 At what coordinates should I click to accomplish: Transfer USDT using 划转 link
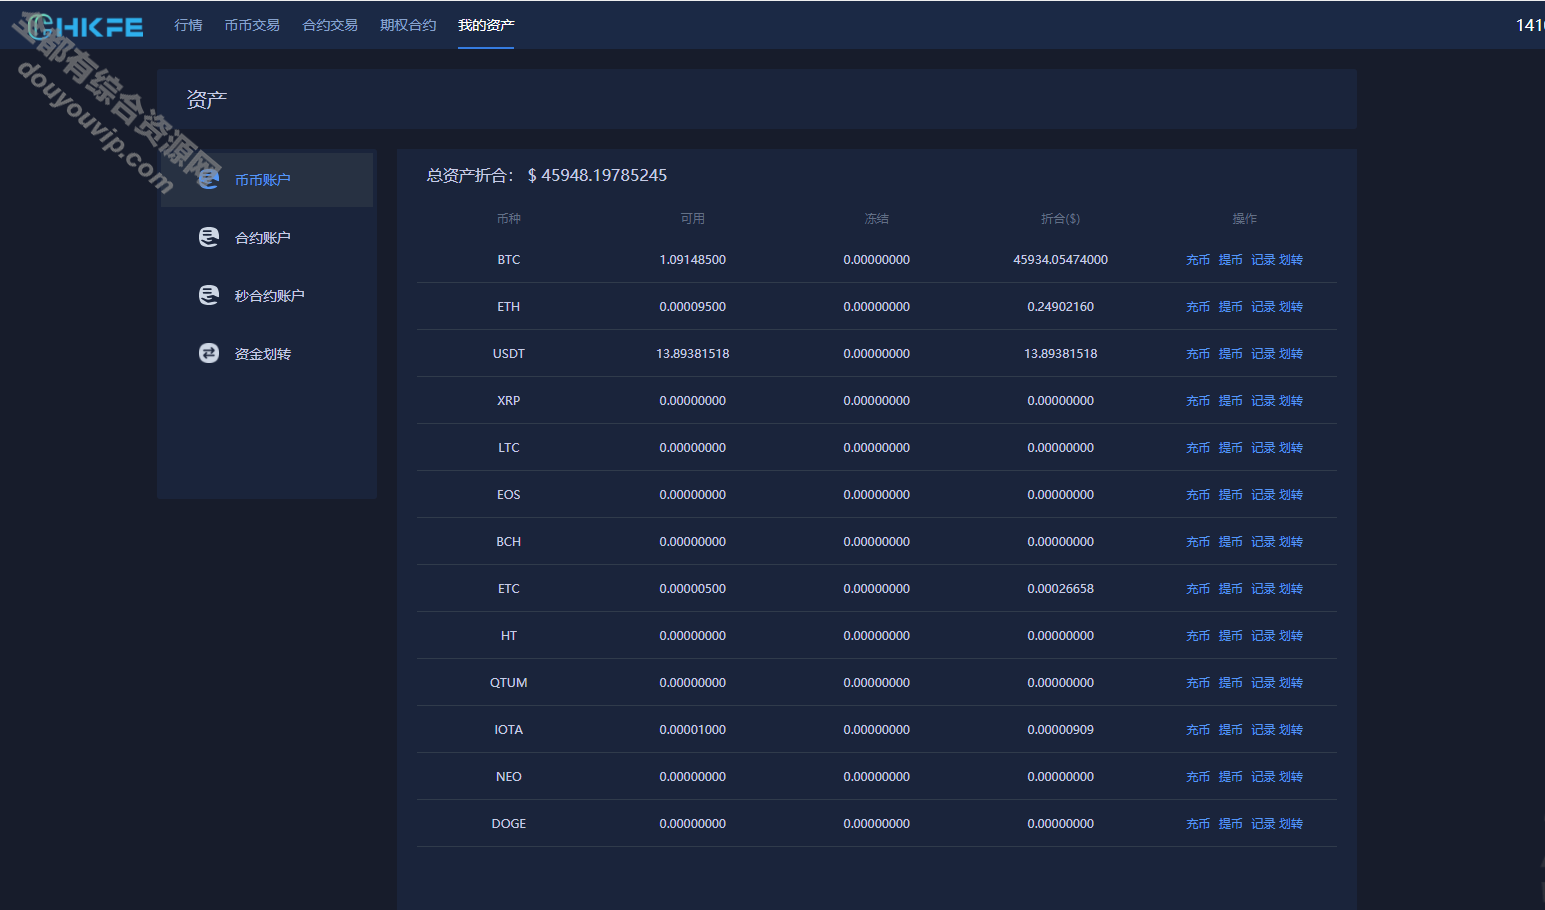[1291, 354]
